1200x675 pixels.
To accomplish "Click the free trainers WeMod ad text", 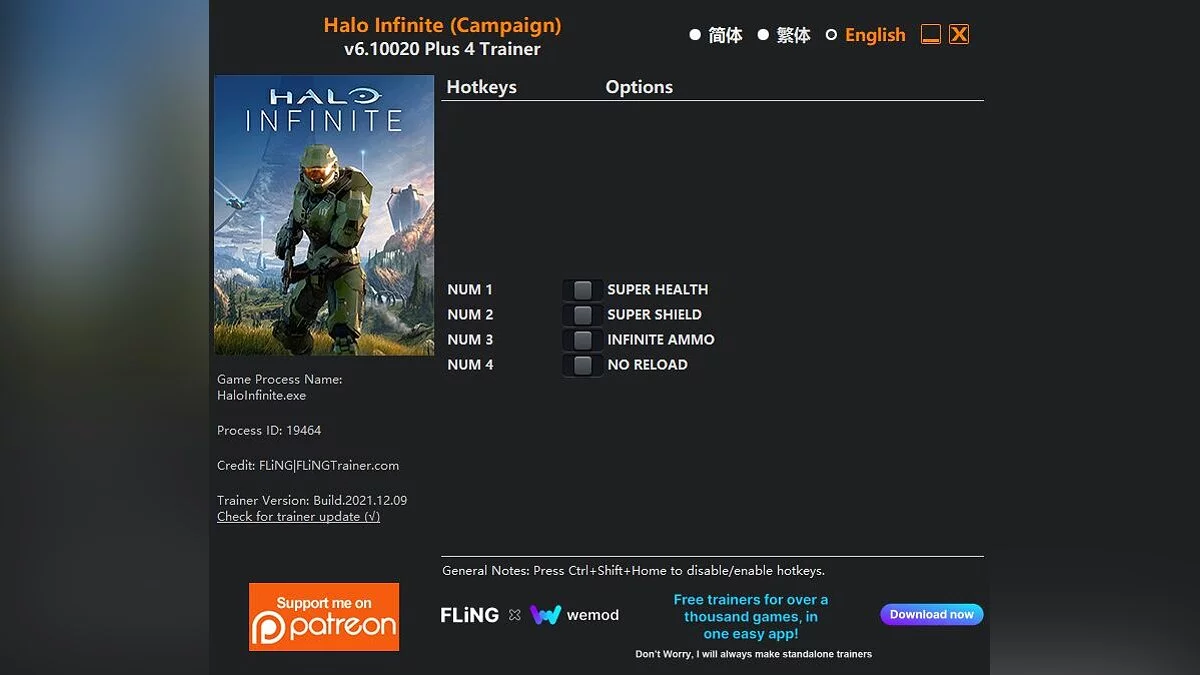I will [x=750, y=616].
